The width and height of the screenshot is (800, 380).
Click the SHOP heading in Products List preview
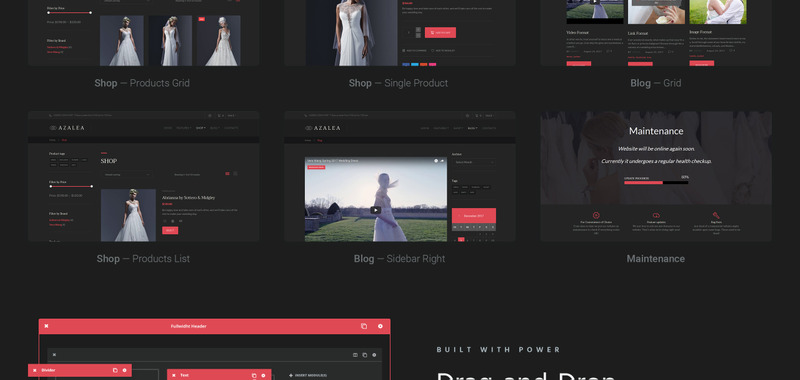point(109,161)
